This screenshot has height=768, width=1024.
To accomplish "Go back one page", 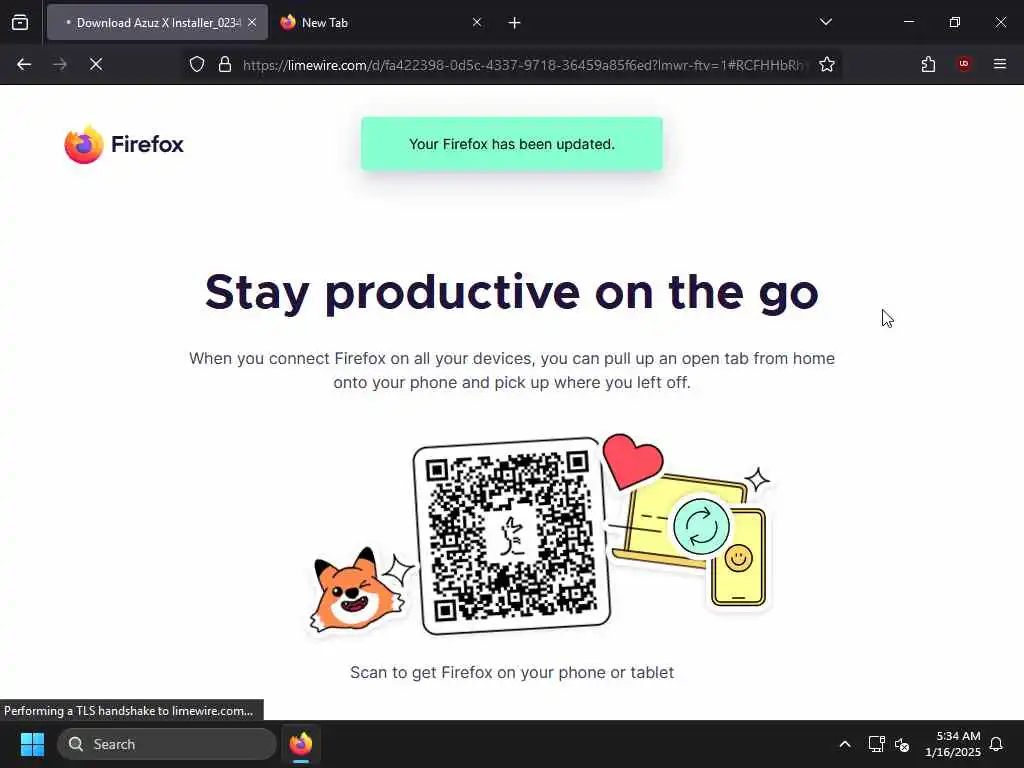I will pyautogui.click(x=24, y=64).
